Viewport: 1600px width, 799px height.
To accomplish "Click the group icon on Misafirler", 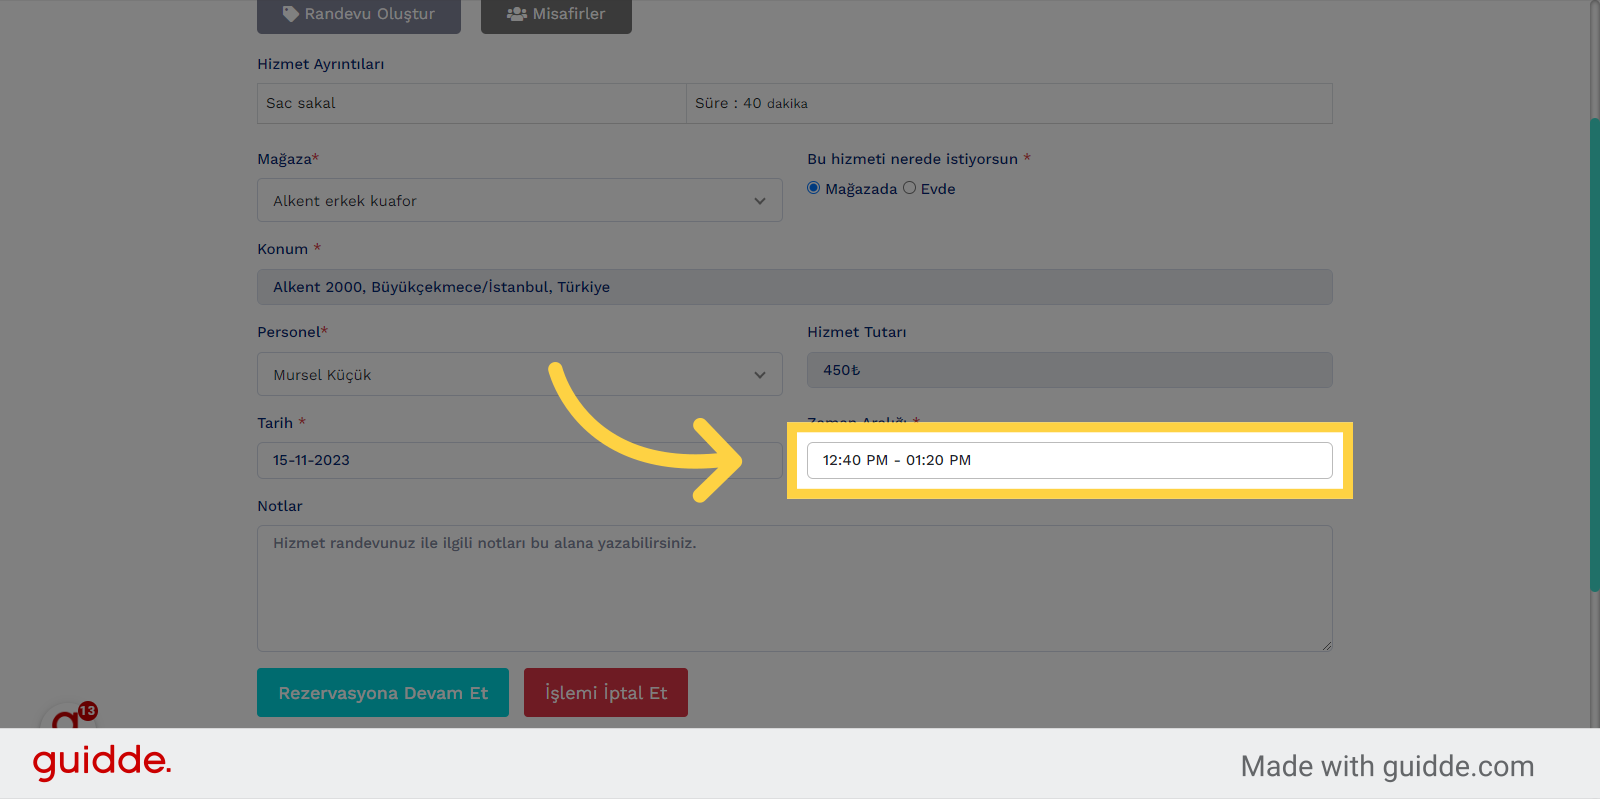I will pos(516,14).
